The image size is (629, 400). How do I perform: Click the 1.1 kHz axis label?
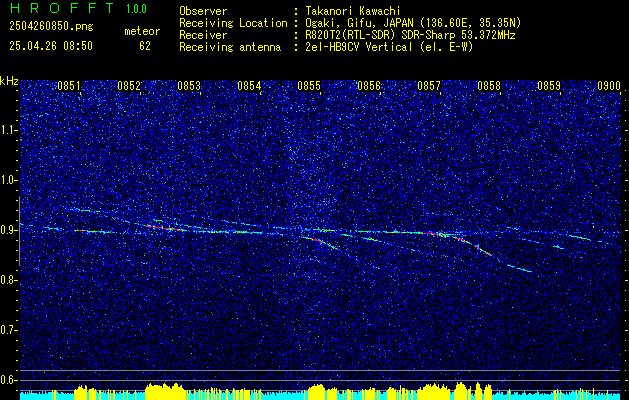click(x=9, y=130)
